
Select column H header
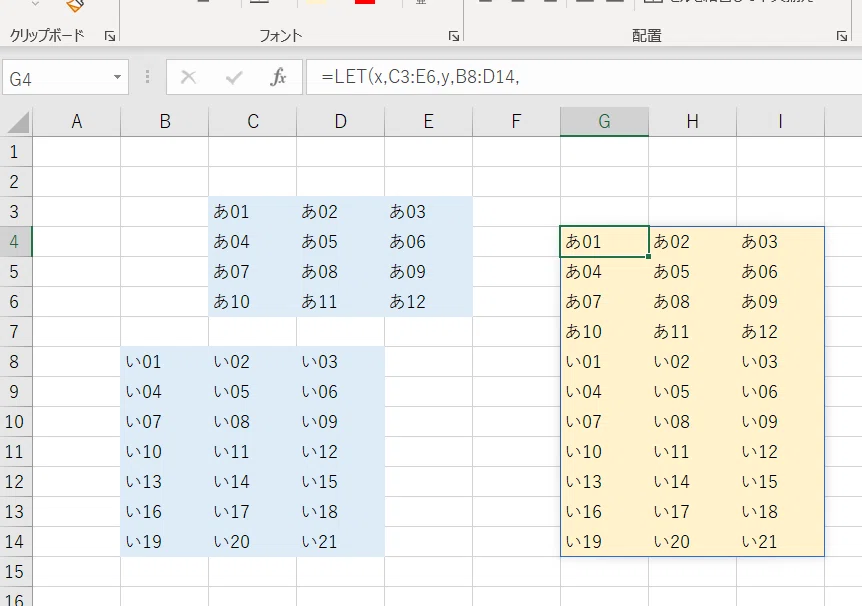click(x=693, y=122)
